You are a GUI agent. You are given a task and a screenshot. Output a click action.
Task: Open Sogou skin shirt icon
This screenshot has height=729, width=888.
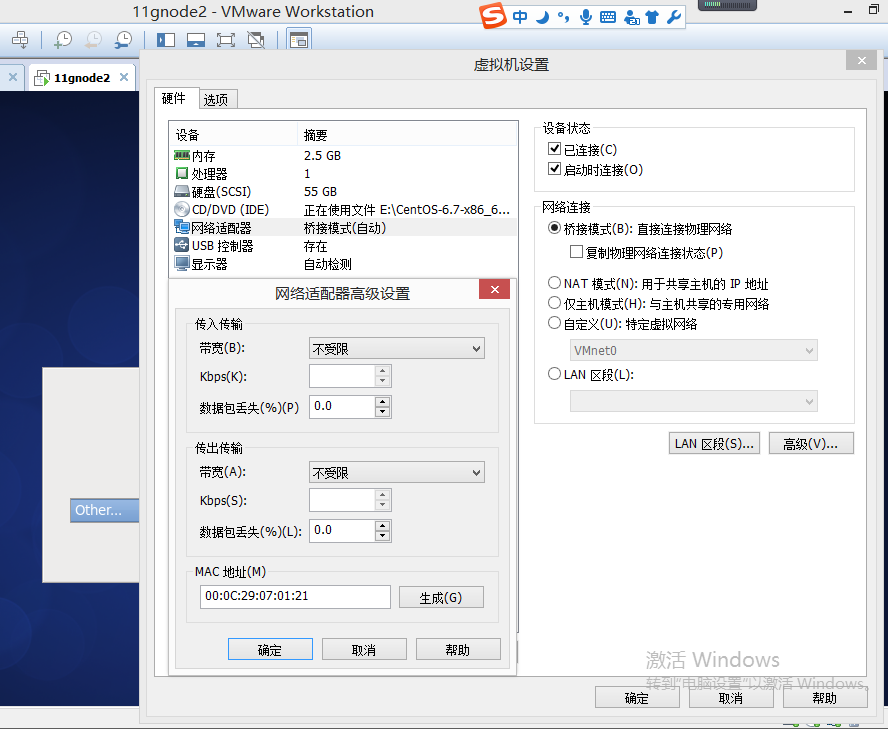[652, 17]
